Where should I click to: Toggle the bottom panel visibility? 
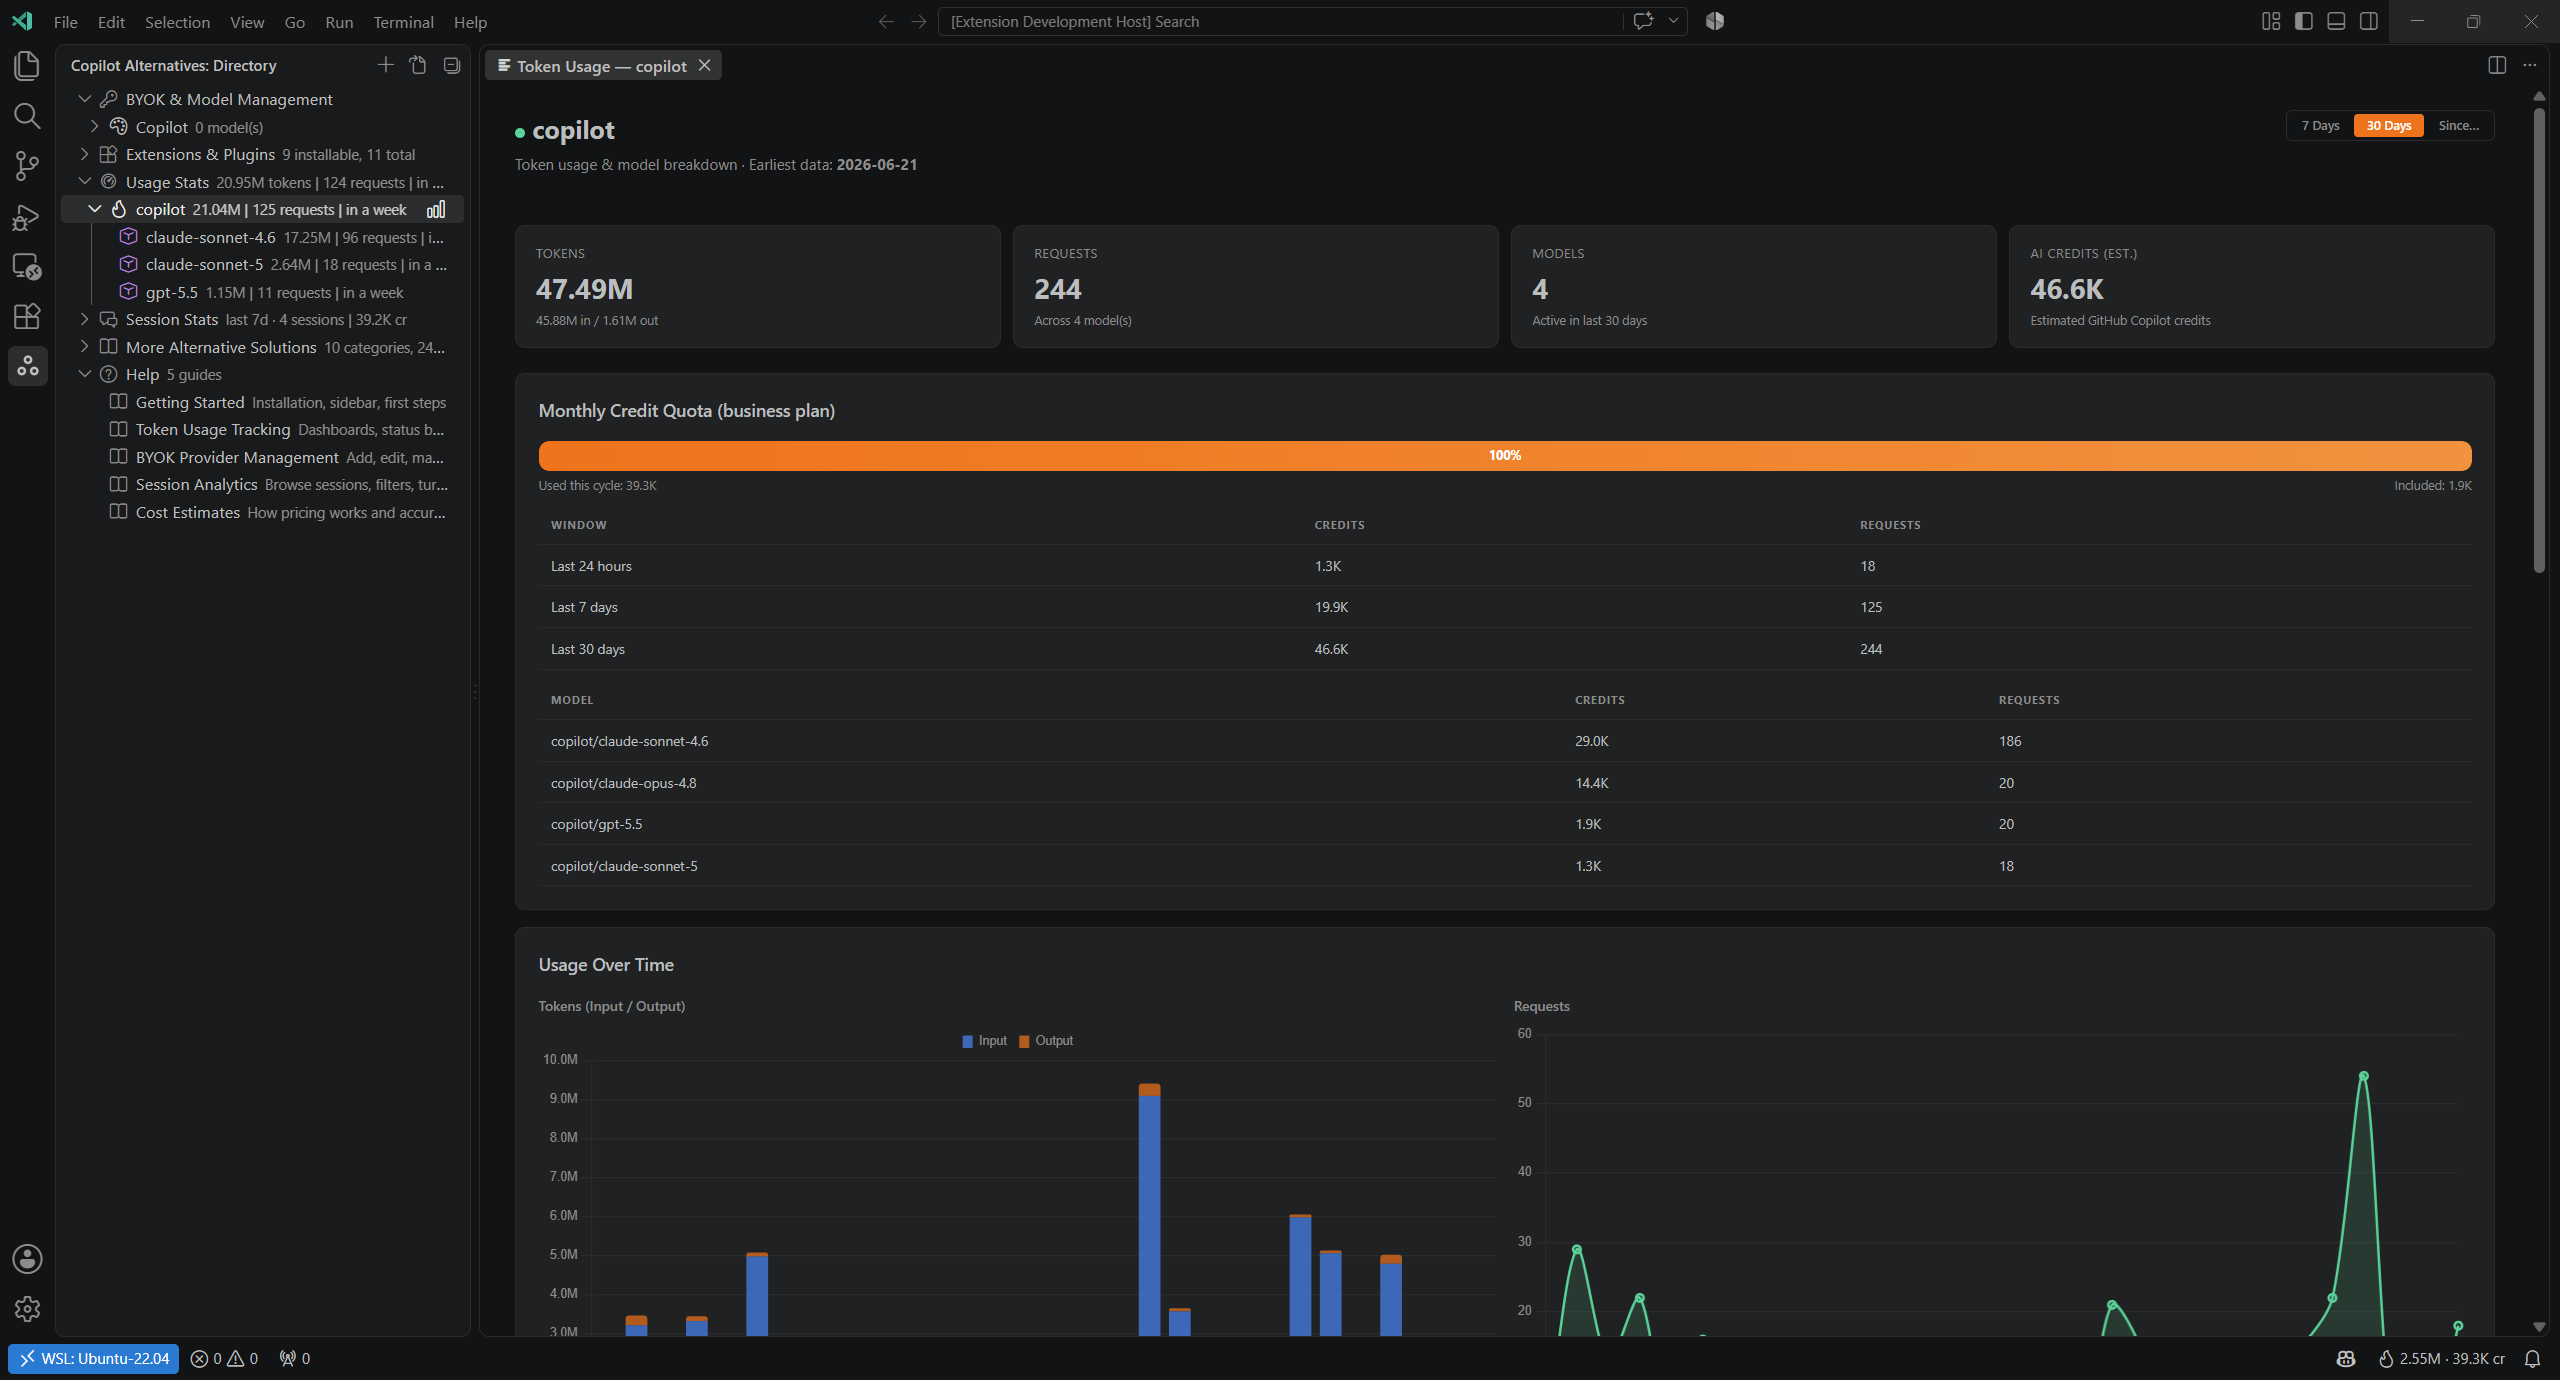(2336, 21)
